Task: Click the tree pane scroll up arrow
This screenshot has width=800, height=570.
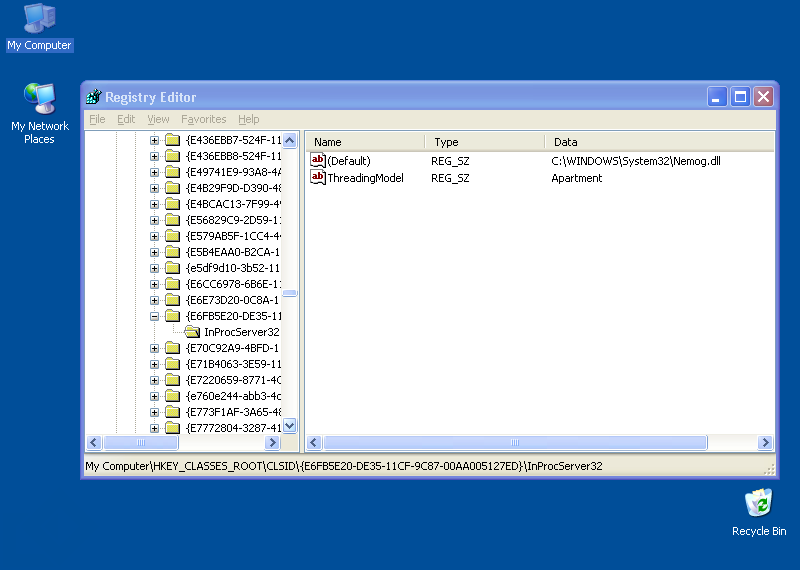Action: coord(289,140)
